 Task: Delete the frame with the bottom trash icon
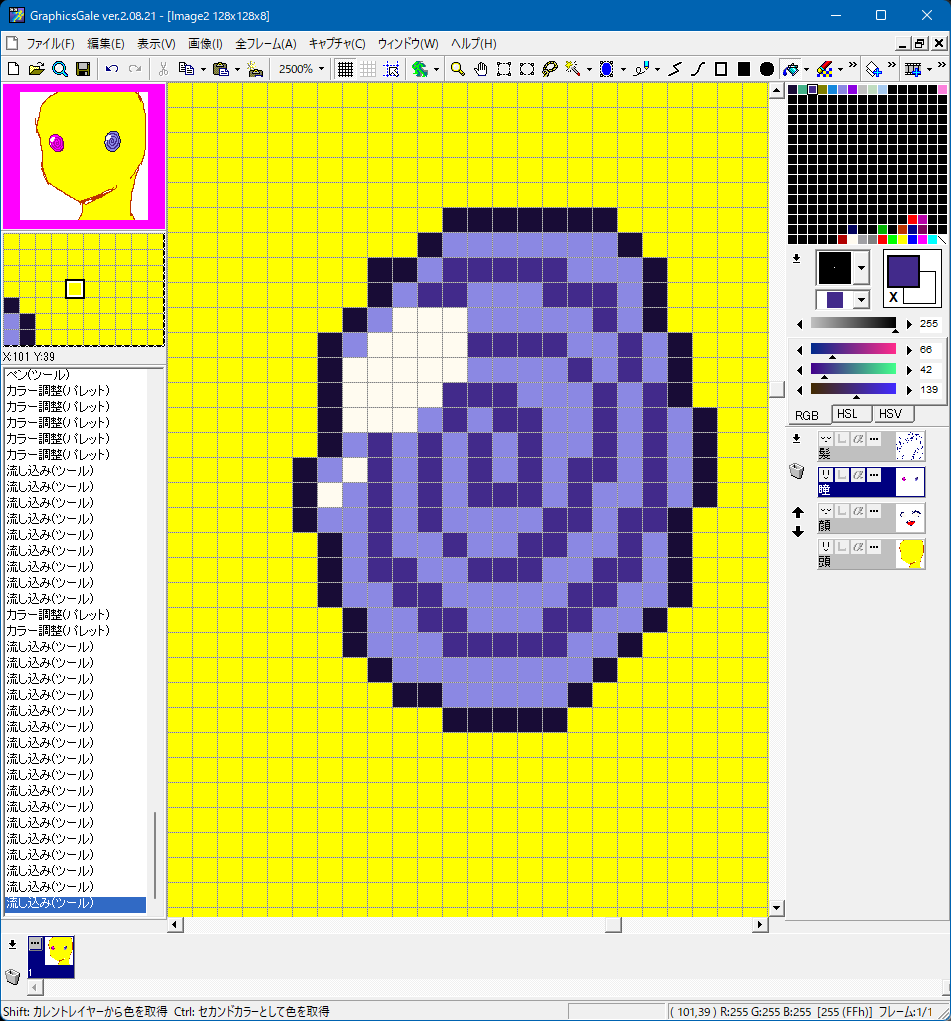click(12, 976)
